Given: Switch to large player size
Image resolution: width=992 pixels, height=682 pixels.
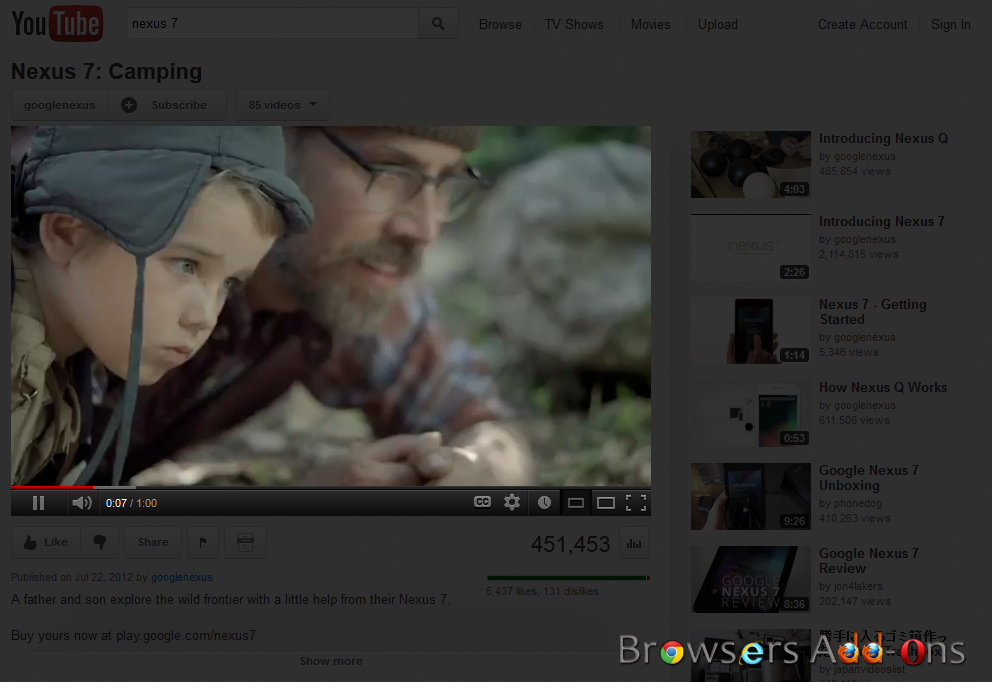Looking at the screenshot, I should pos(606,503).
